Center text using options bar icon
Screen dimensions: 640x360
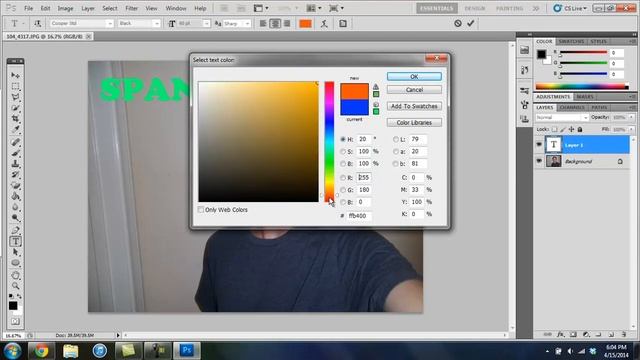point(275,24)
